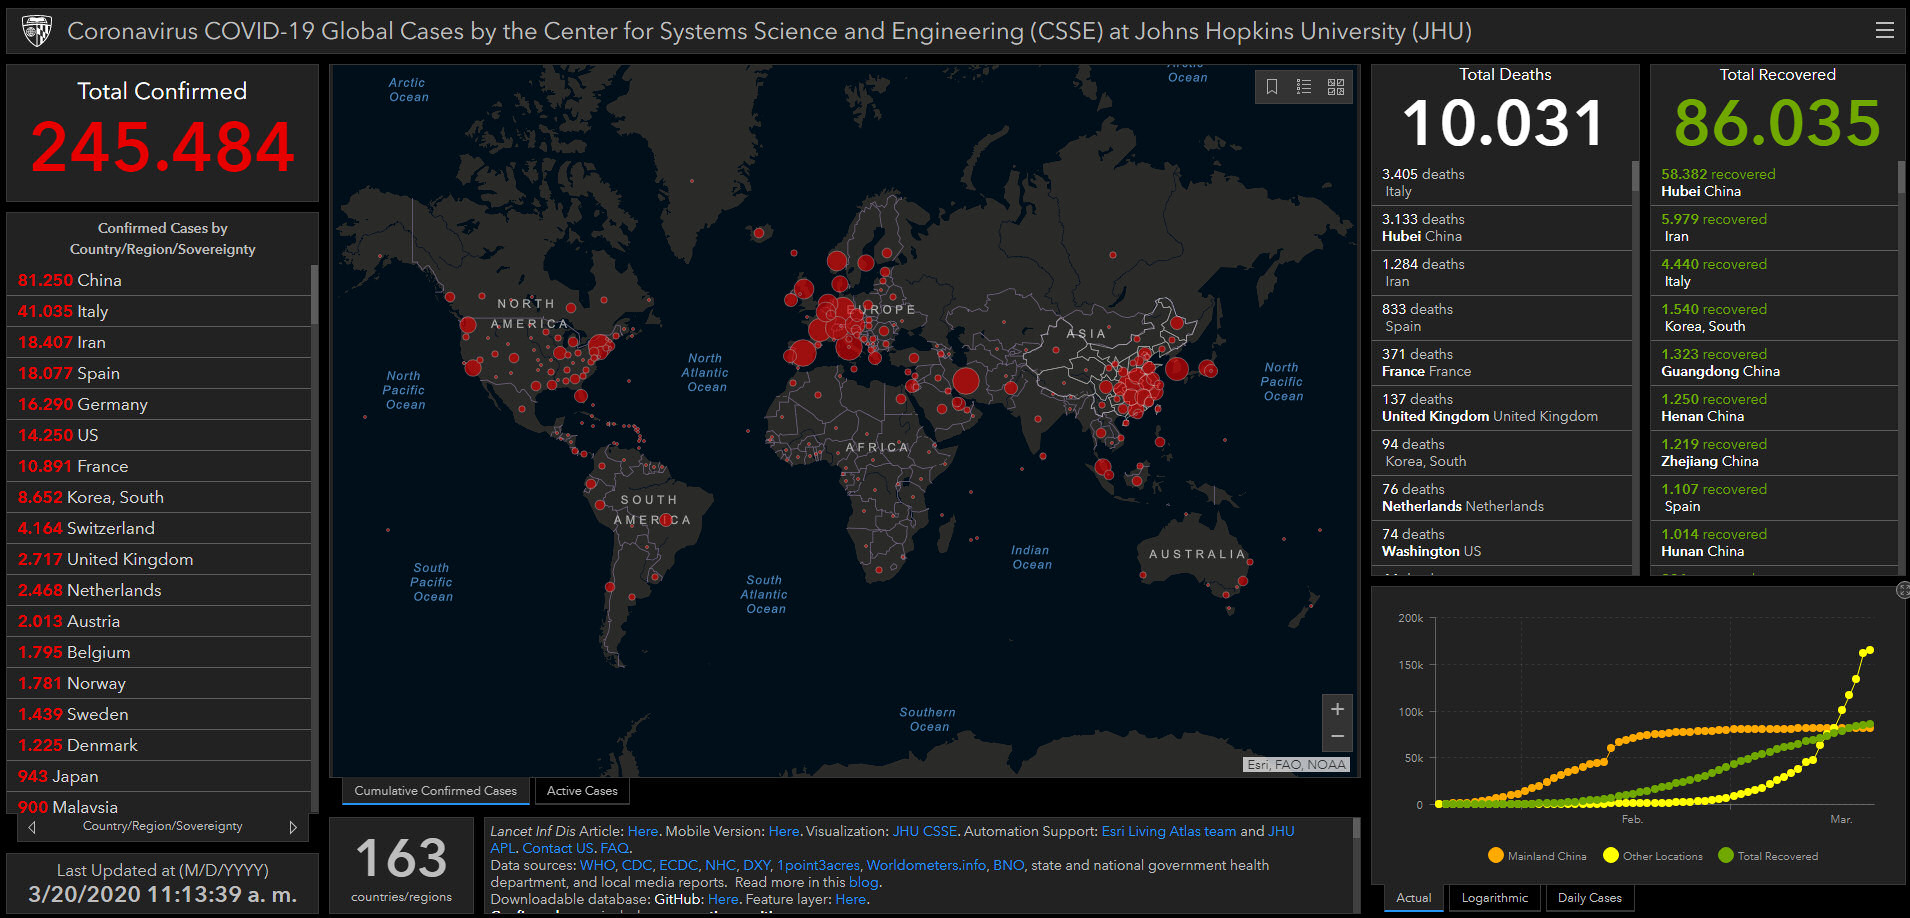Go to the next country list view arrow
This screenshot has width=1910, height=918.
pyautogui.click(x=293, y=827)
